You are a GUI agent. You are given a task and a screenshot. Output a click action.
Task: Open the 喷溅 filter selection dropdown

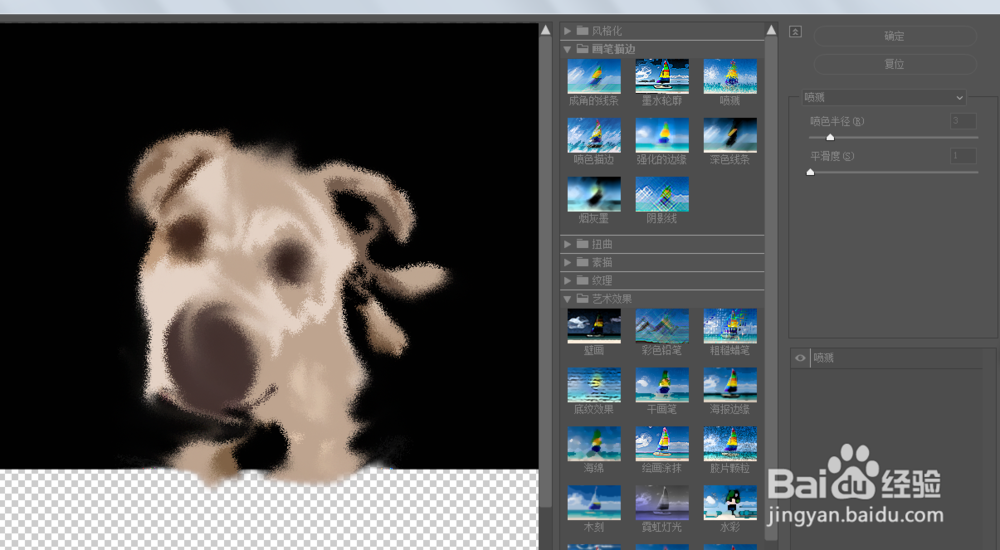pyautogui.click(x=884, y=98)
